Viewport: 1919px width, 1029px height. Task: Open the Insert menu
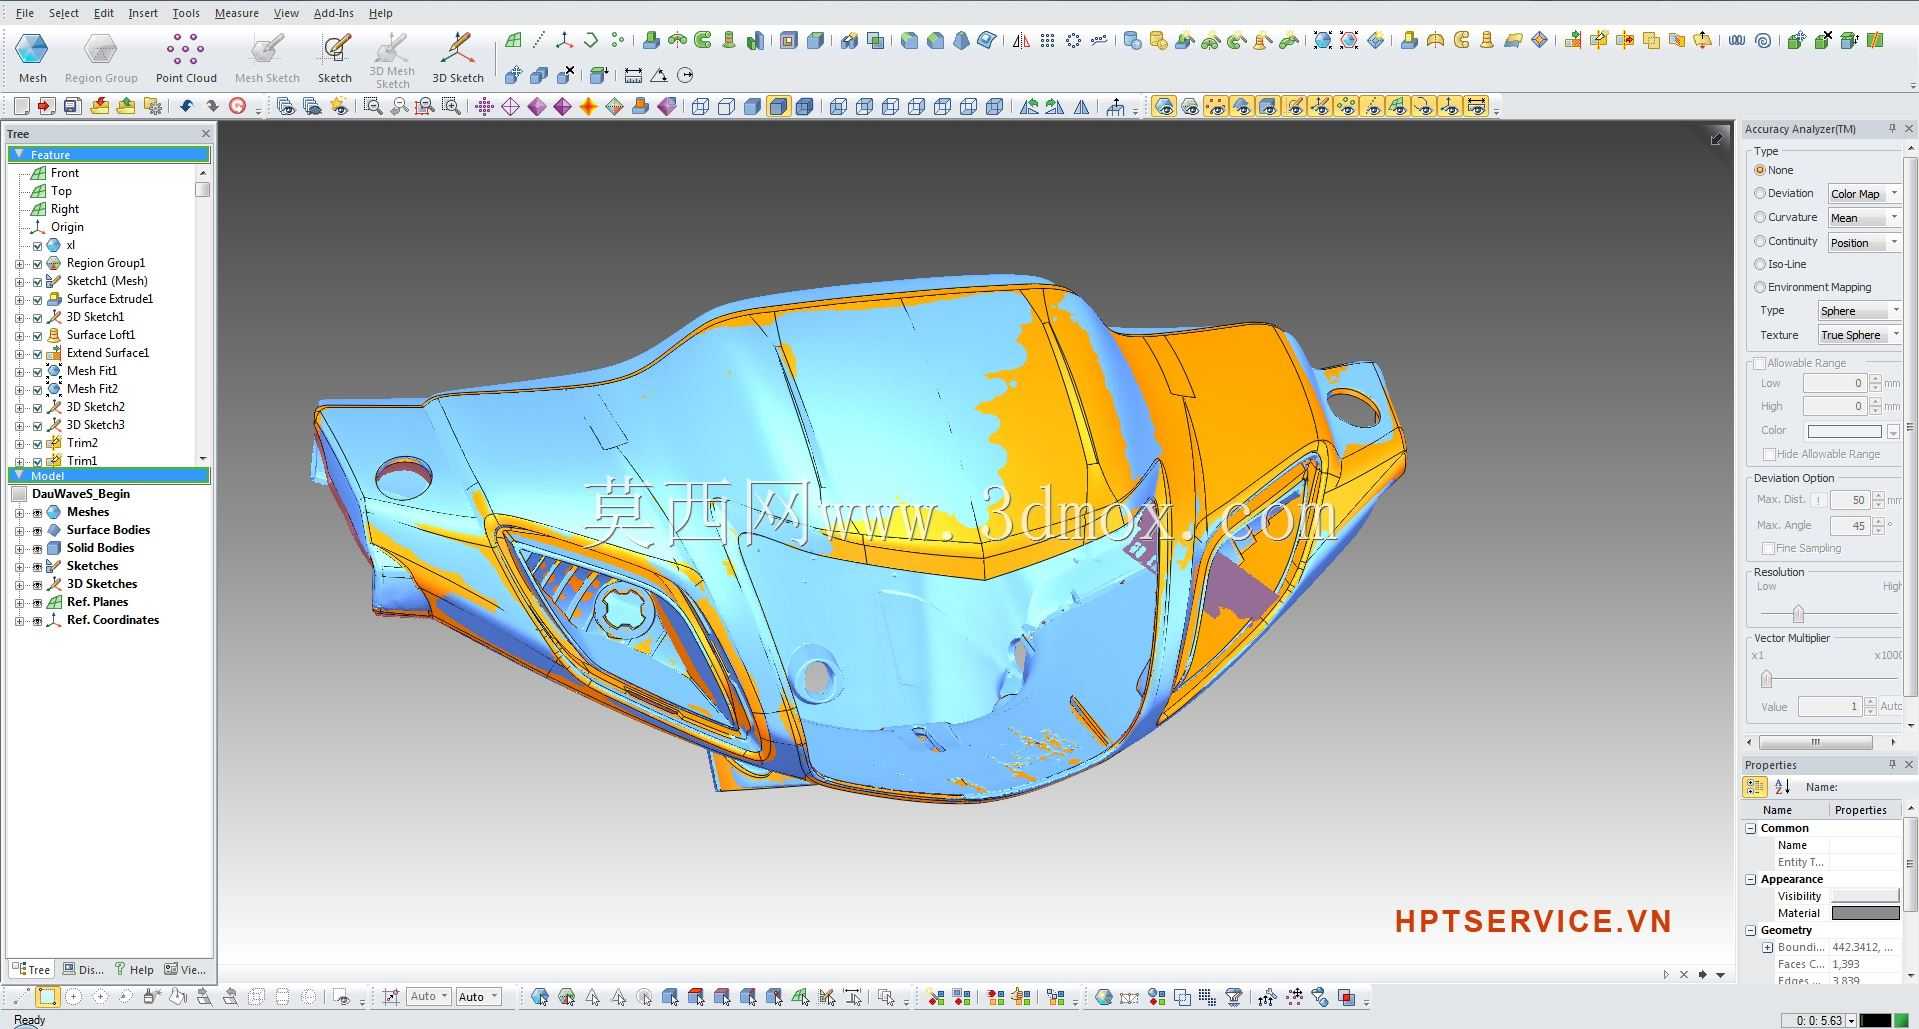click(143, 13)
